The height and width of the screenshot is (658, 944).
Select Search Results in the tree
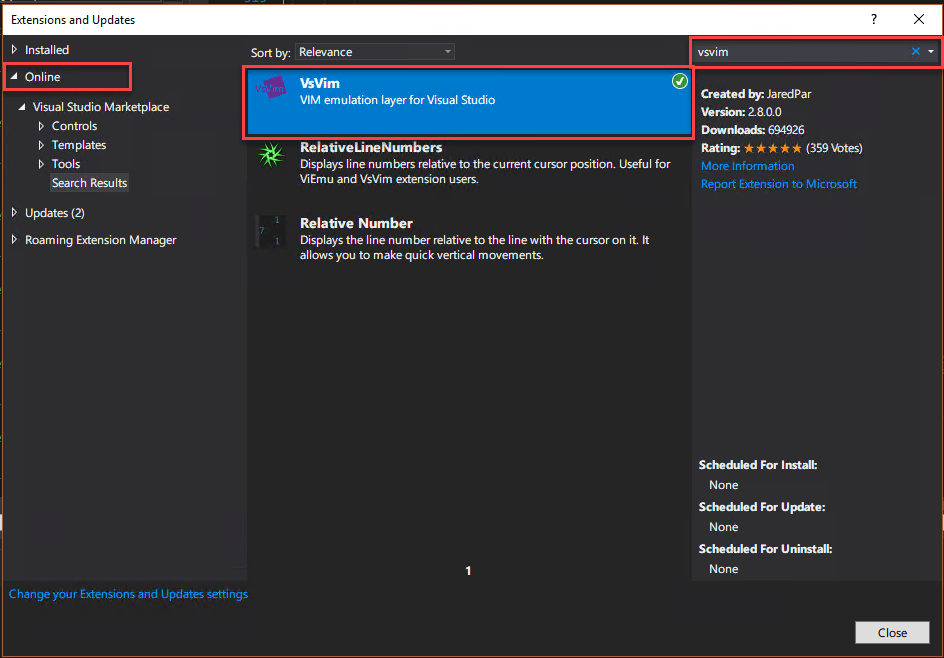pos(89,183)
